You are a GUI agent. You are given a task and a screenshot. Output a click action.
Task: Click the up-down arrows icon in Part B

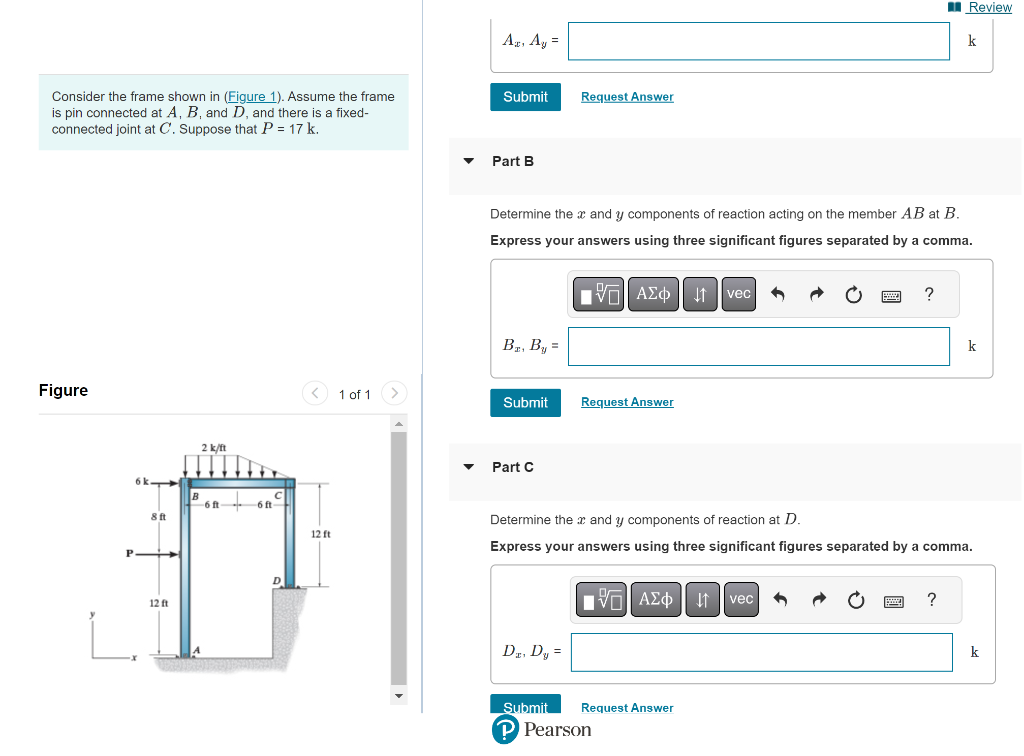click(700, 293)
